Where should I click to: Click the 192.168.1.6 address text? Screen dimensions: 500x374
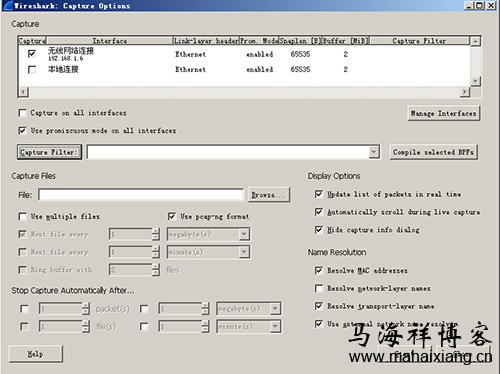66,59
